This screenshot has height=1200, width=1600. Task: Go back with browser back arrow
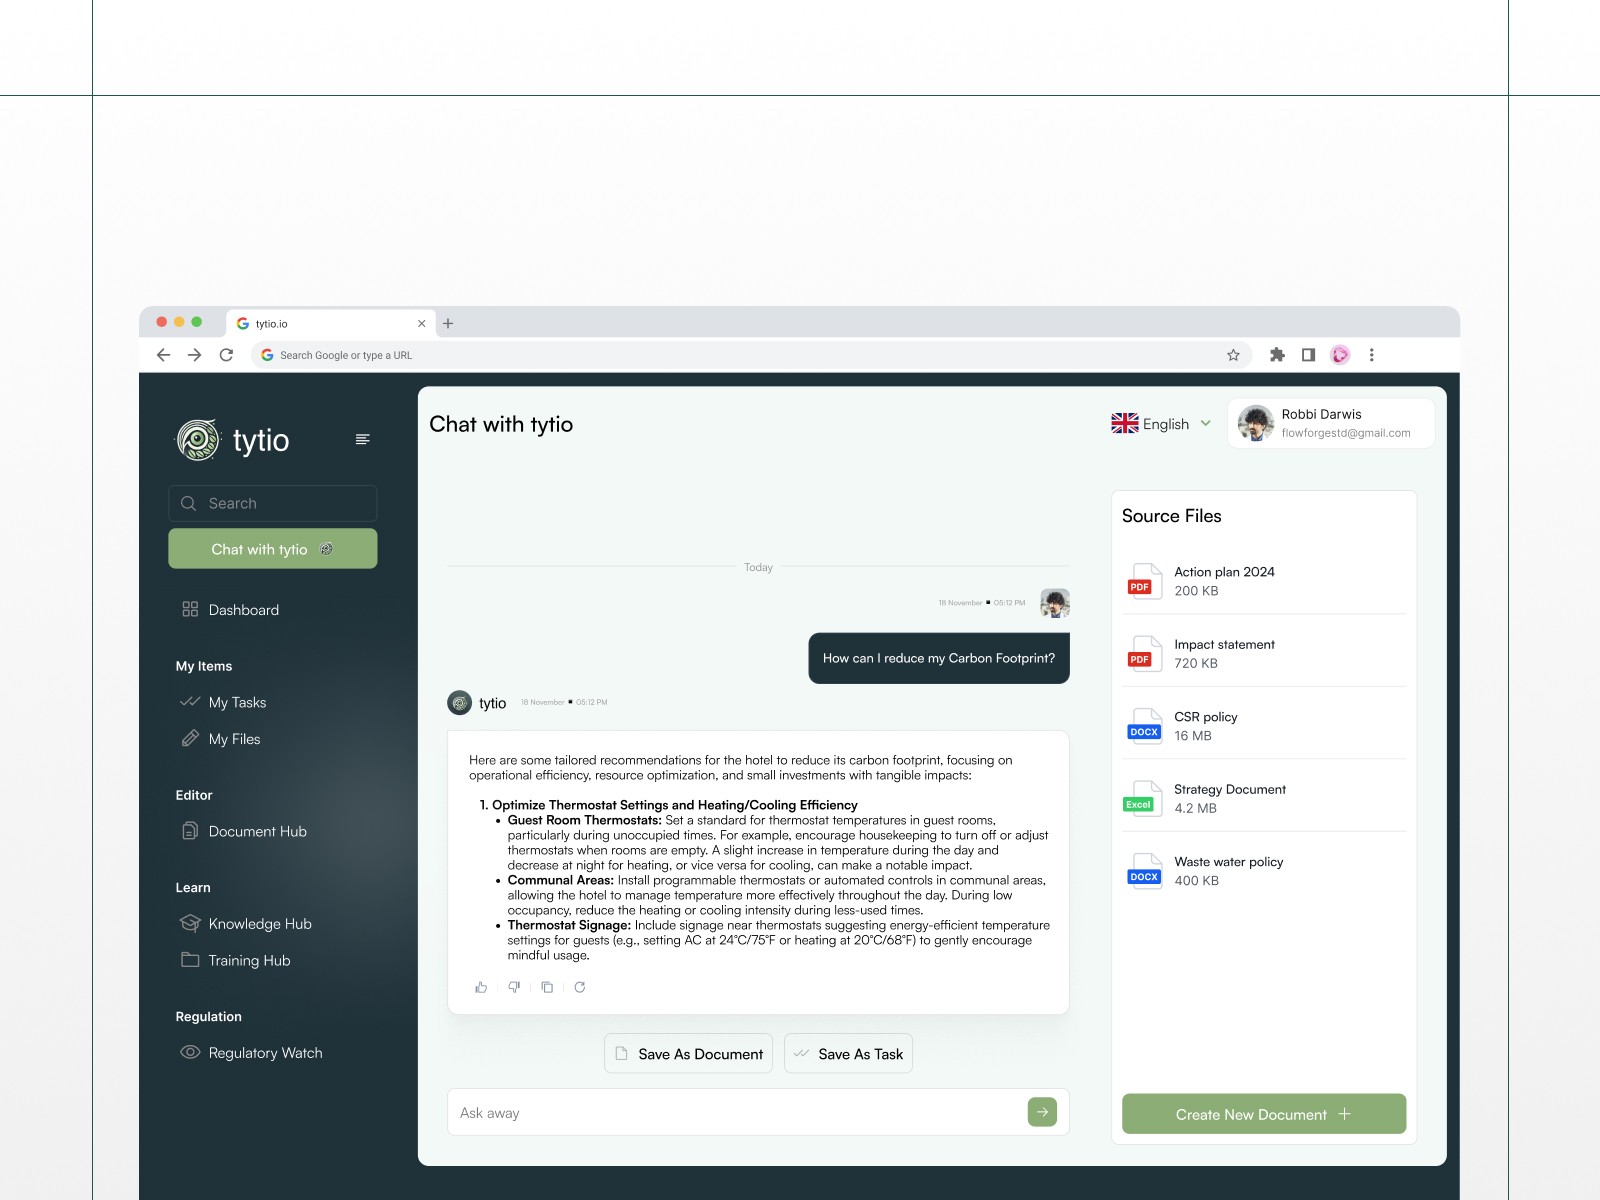[164, 355]
